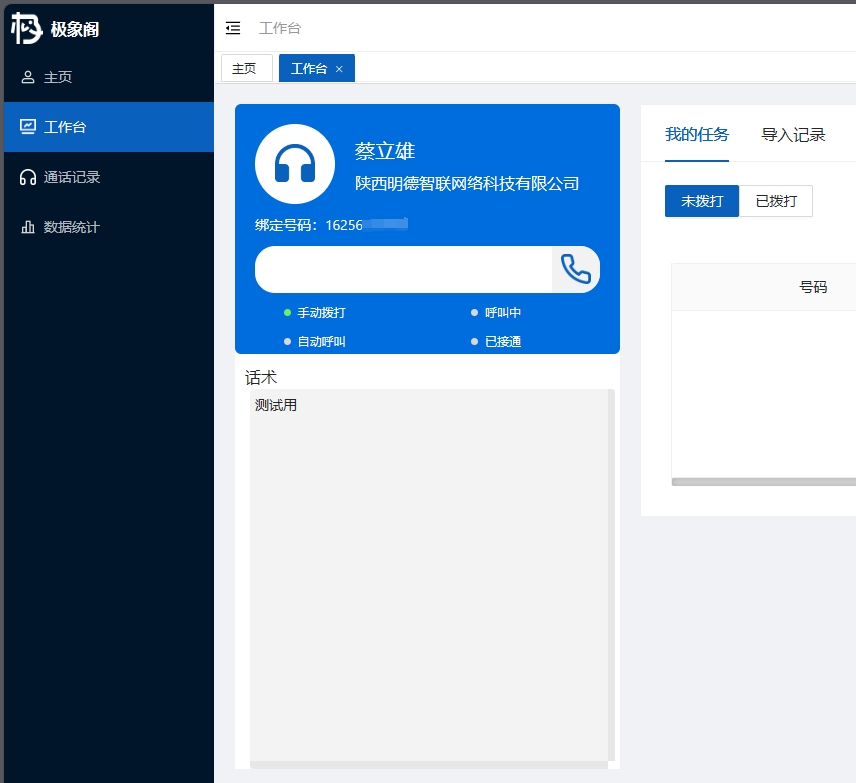
Task: Click the 主页 person icon in sidebar
Action: [x=28, y=77]
